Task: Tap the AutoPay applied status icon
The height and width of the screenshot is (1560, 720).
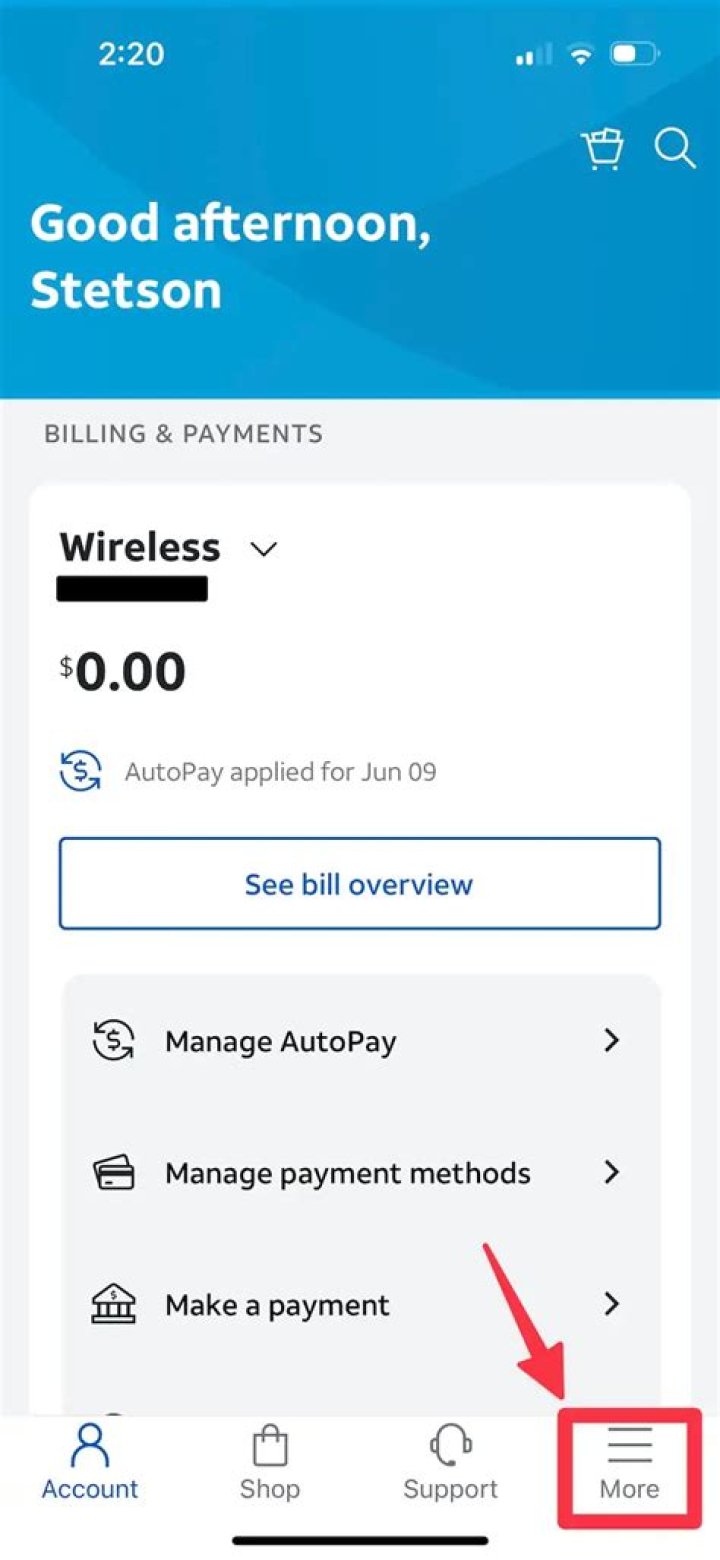Action: tap(80, 772)
